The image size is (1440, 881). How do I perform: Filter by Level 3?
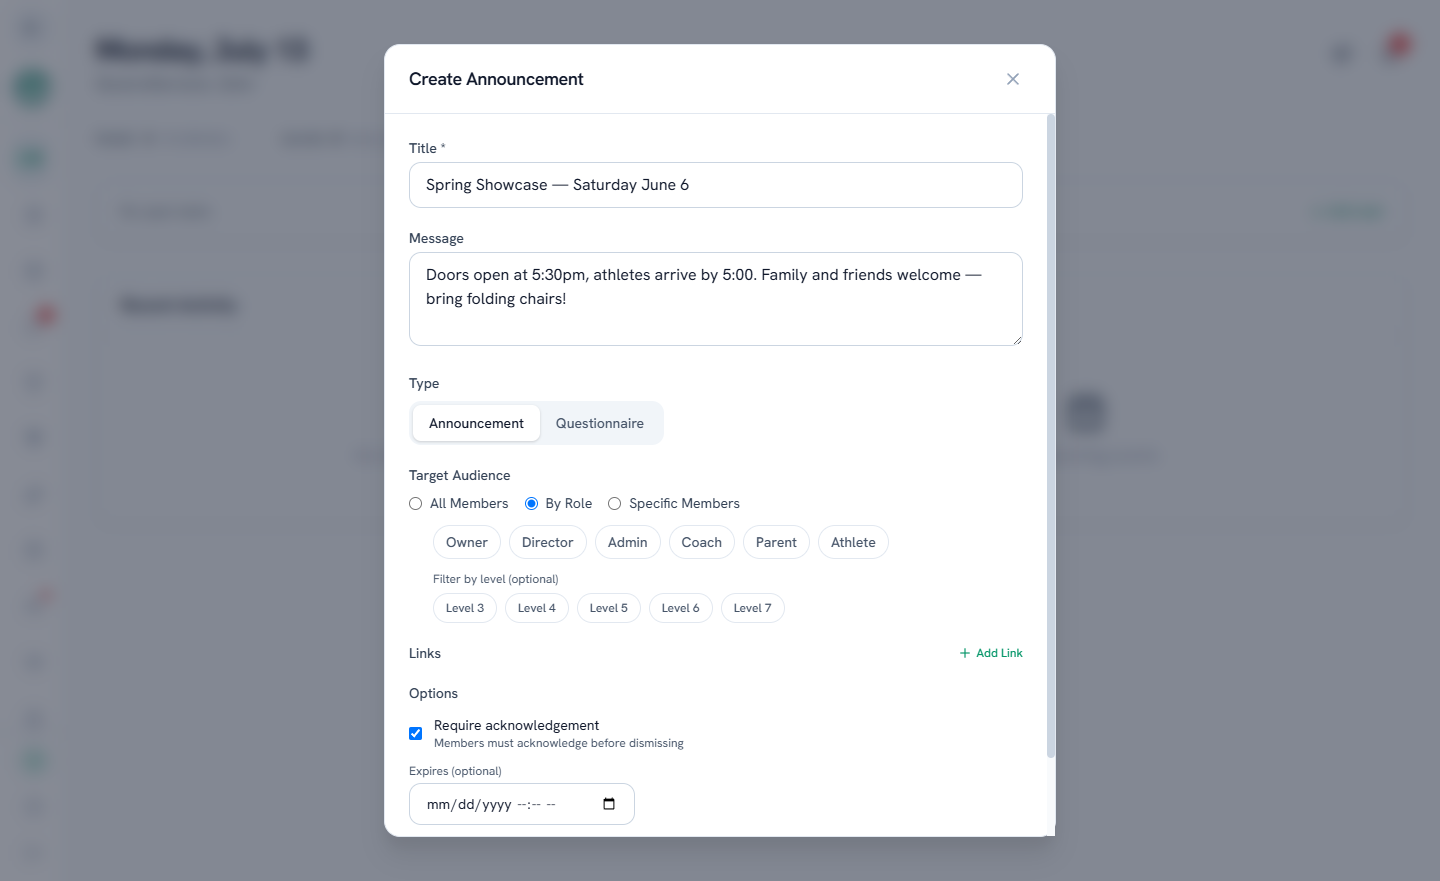click(x=465, y=608)
